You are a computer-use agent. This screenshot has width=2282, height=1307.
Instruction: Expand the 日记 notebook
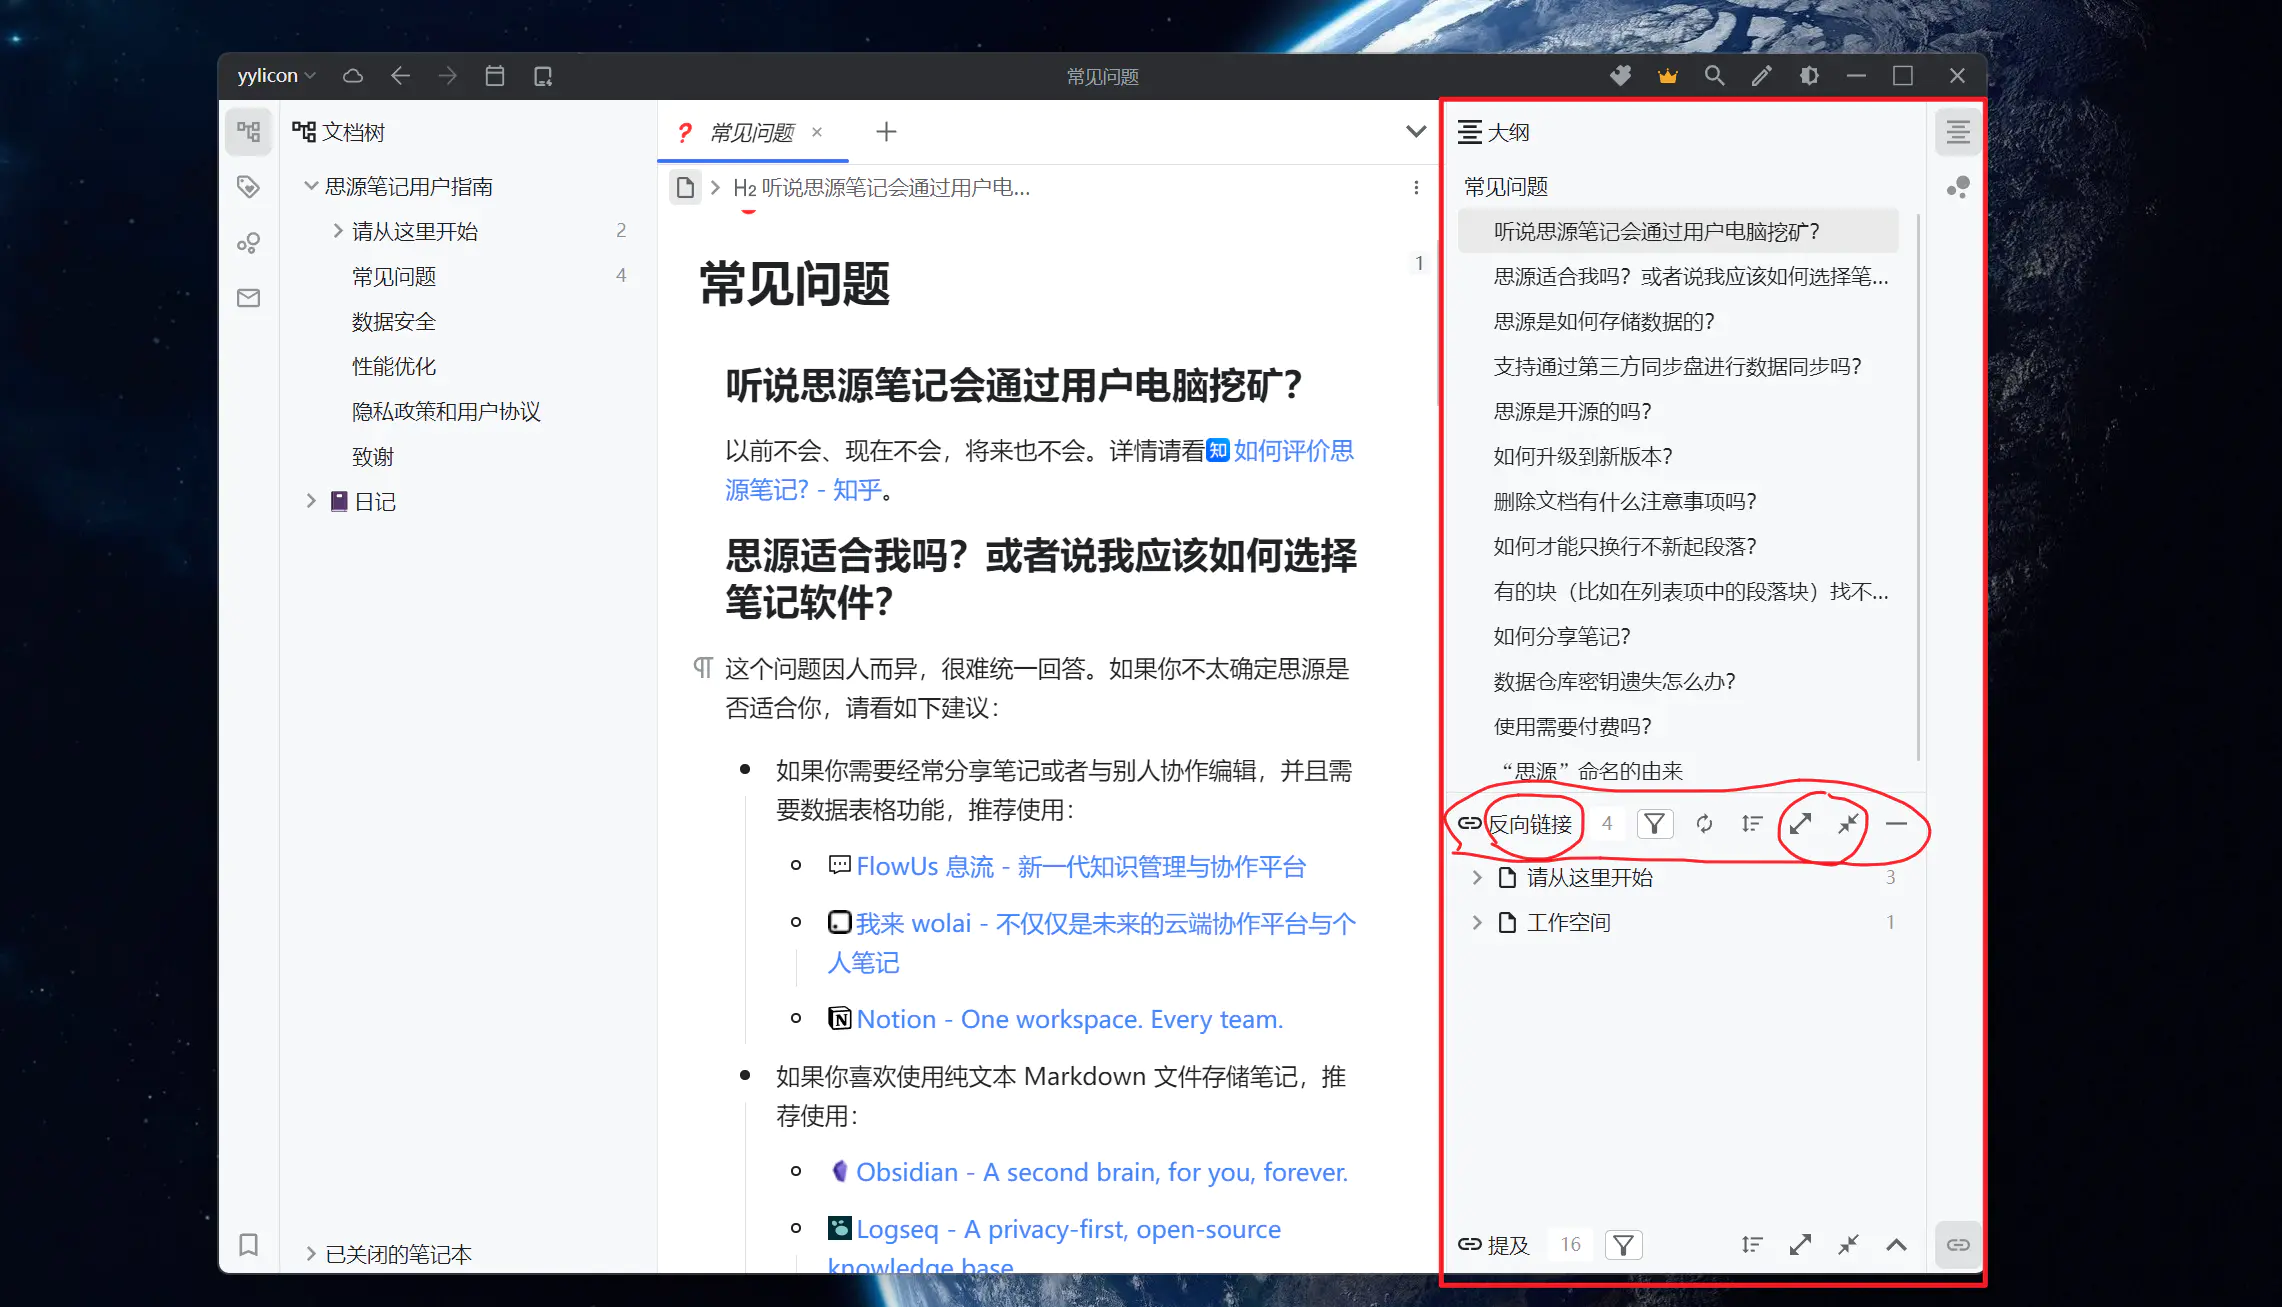point(310,501)
